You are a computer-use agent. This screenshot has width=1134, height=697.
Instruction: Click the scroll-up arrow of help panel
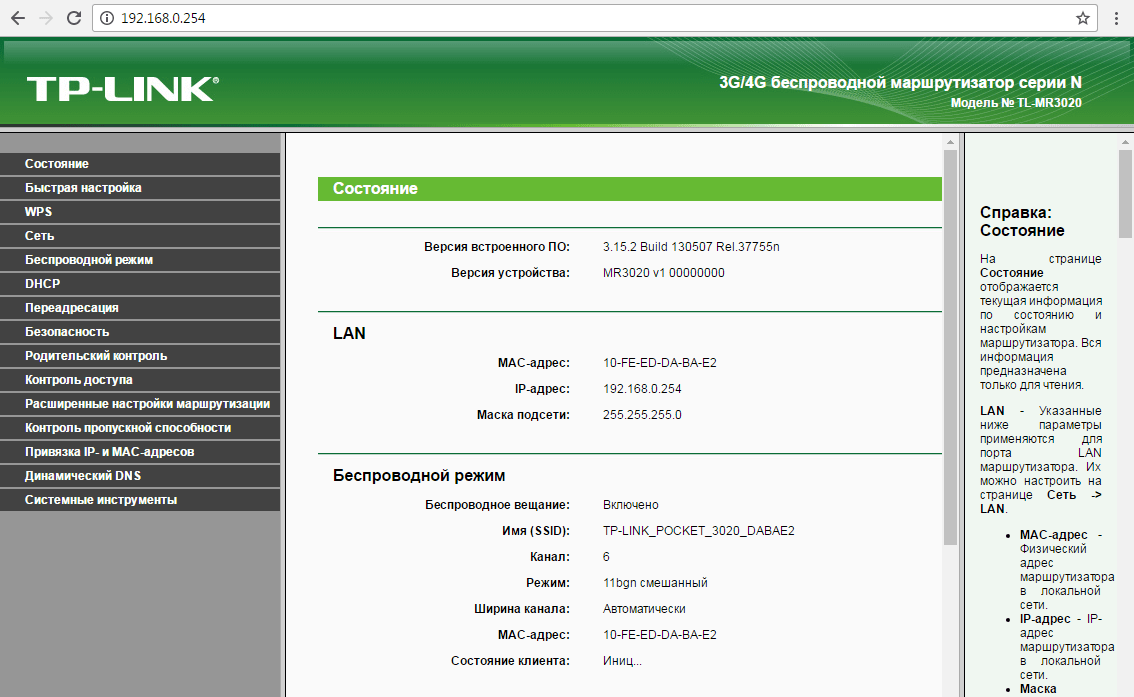(1125, 142)
